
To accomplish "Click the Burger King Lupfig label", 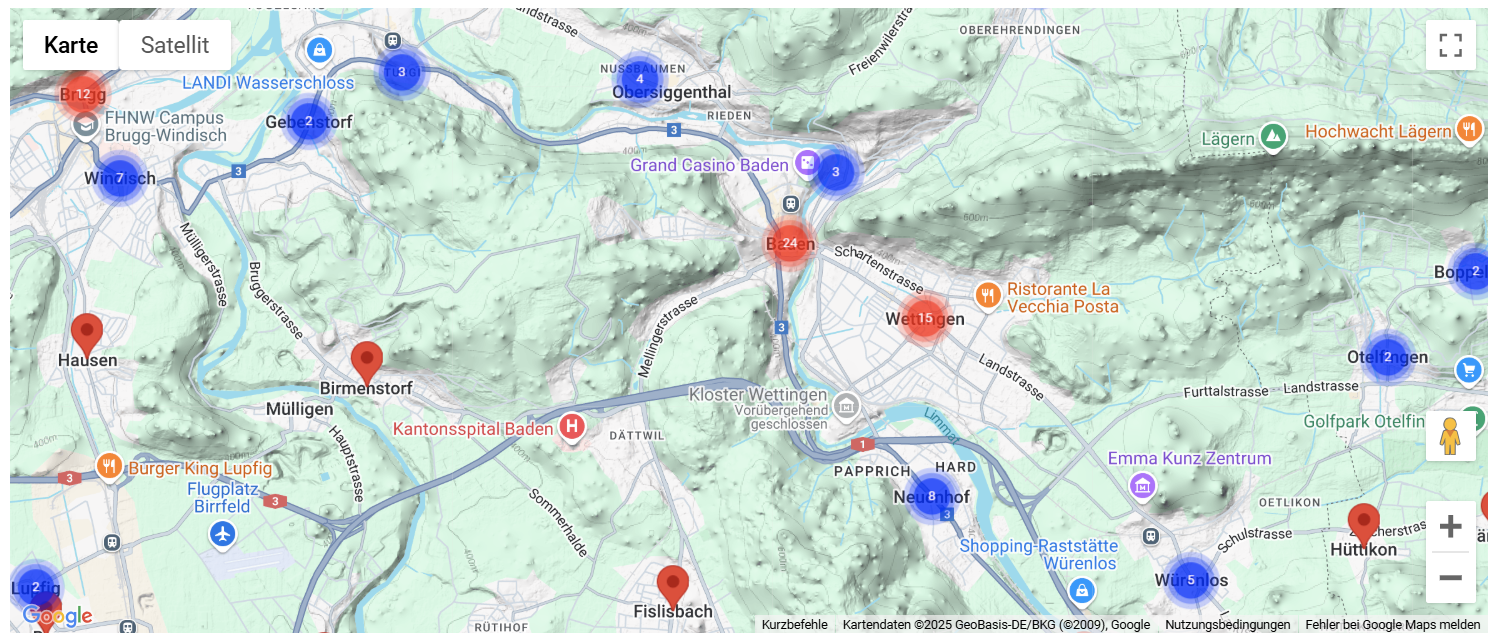I will pos(200,468).
